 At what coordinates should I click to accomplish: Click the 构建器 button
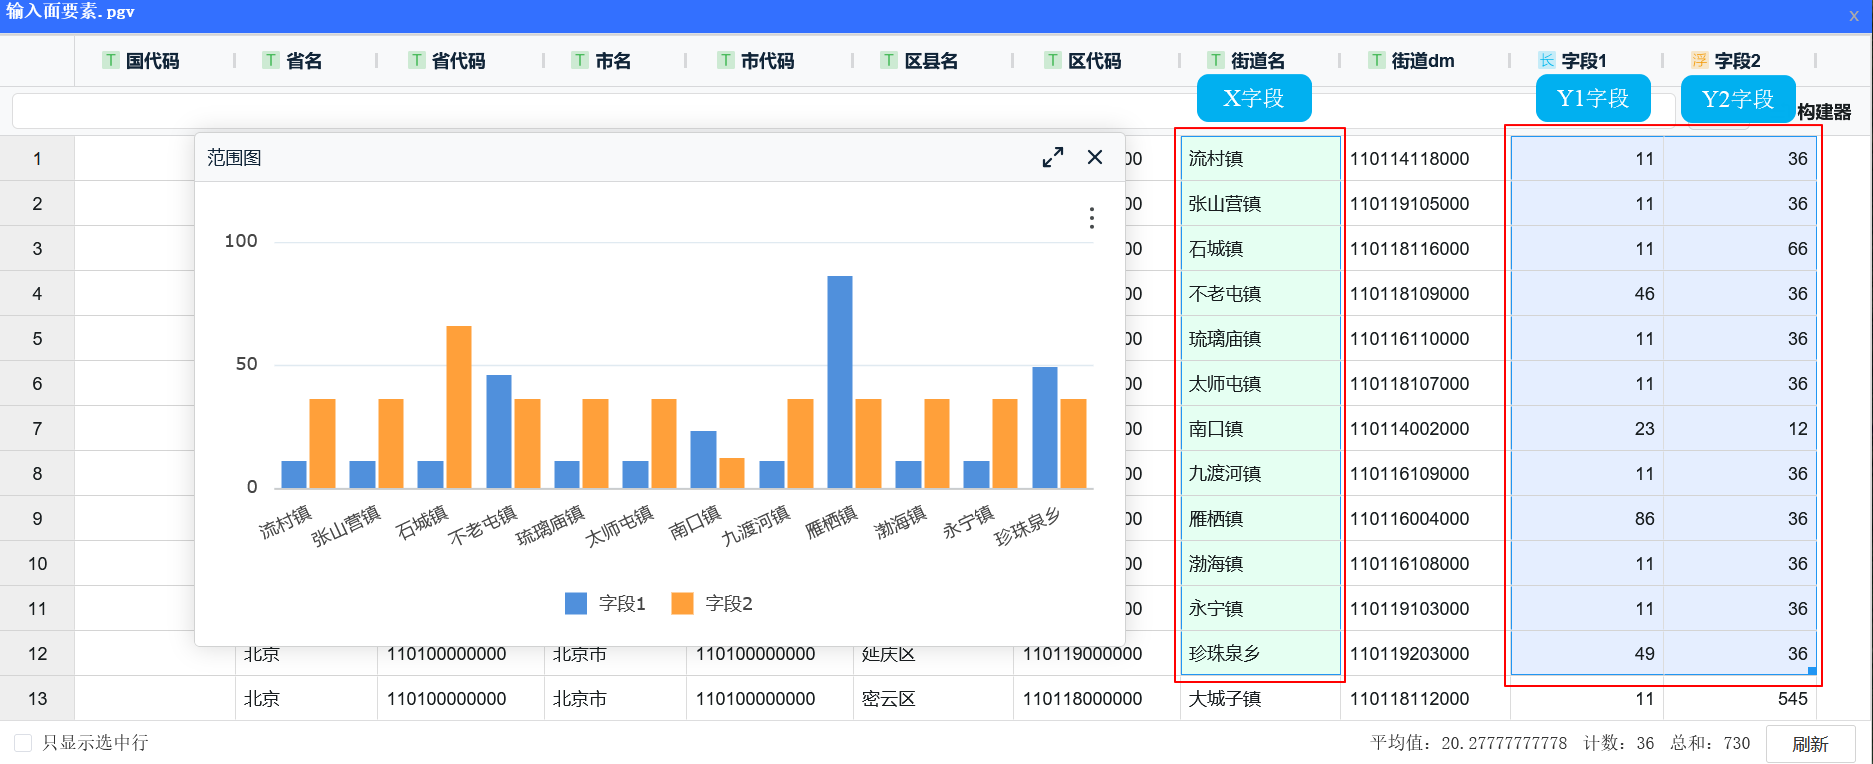[x=1824, y=112]
